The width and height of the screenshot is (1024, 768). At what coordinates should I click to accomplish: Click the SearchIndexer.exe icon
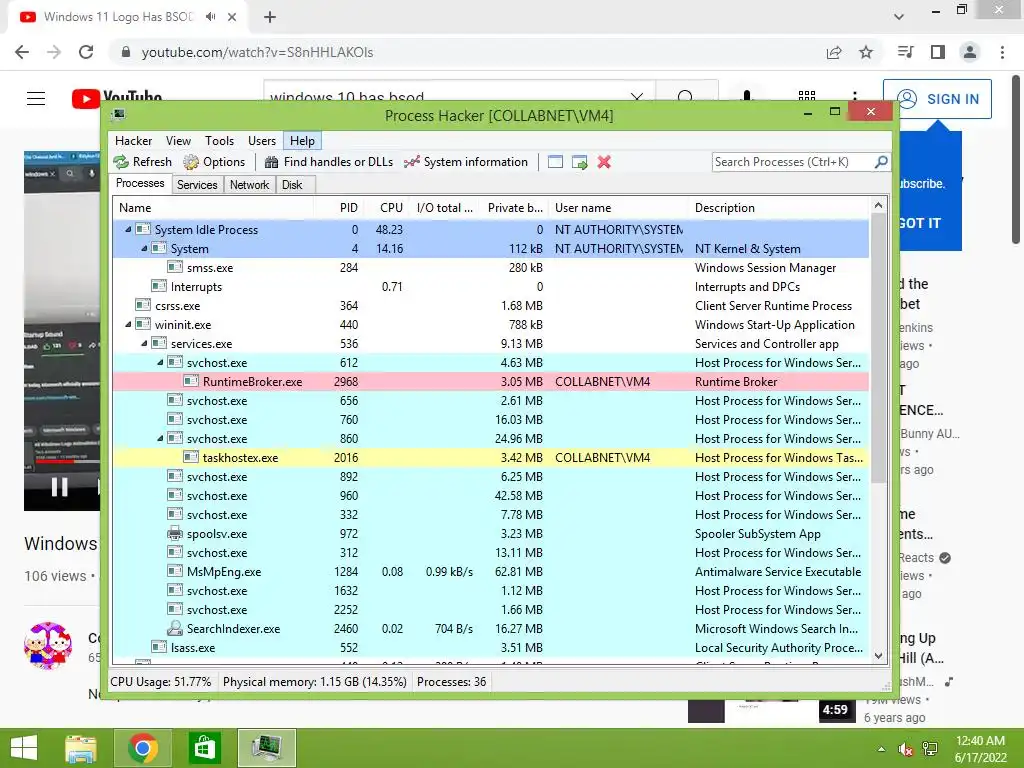coord(175,628)
